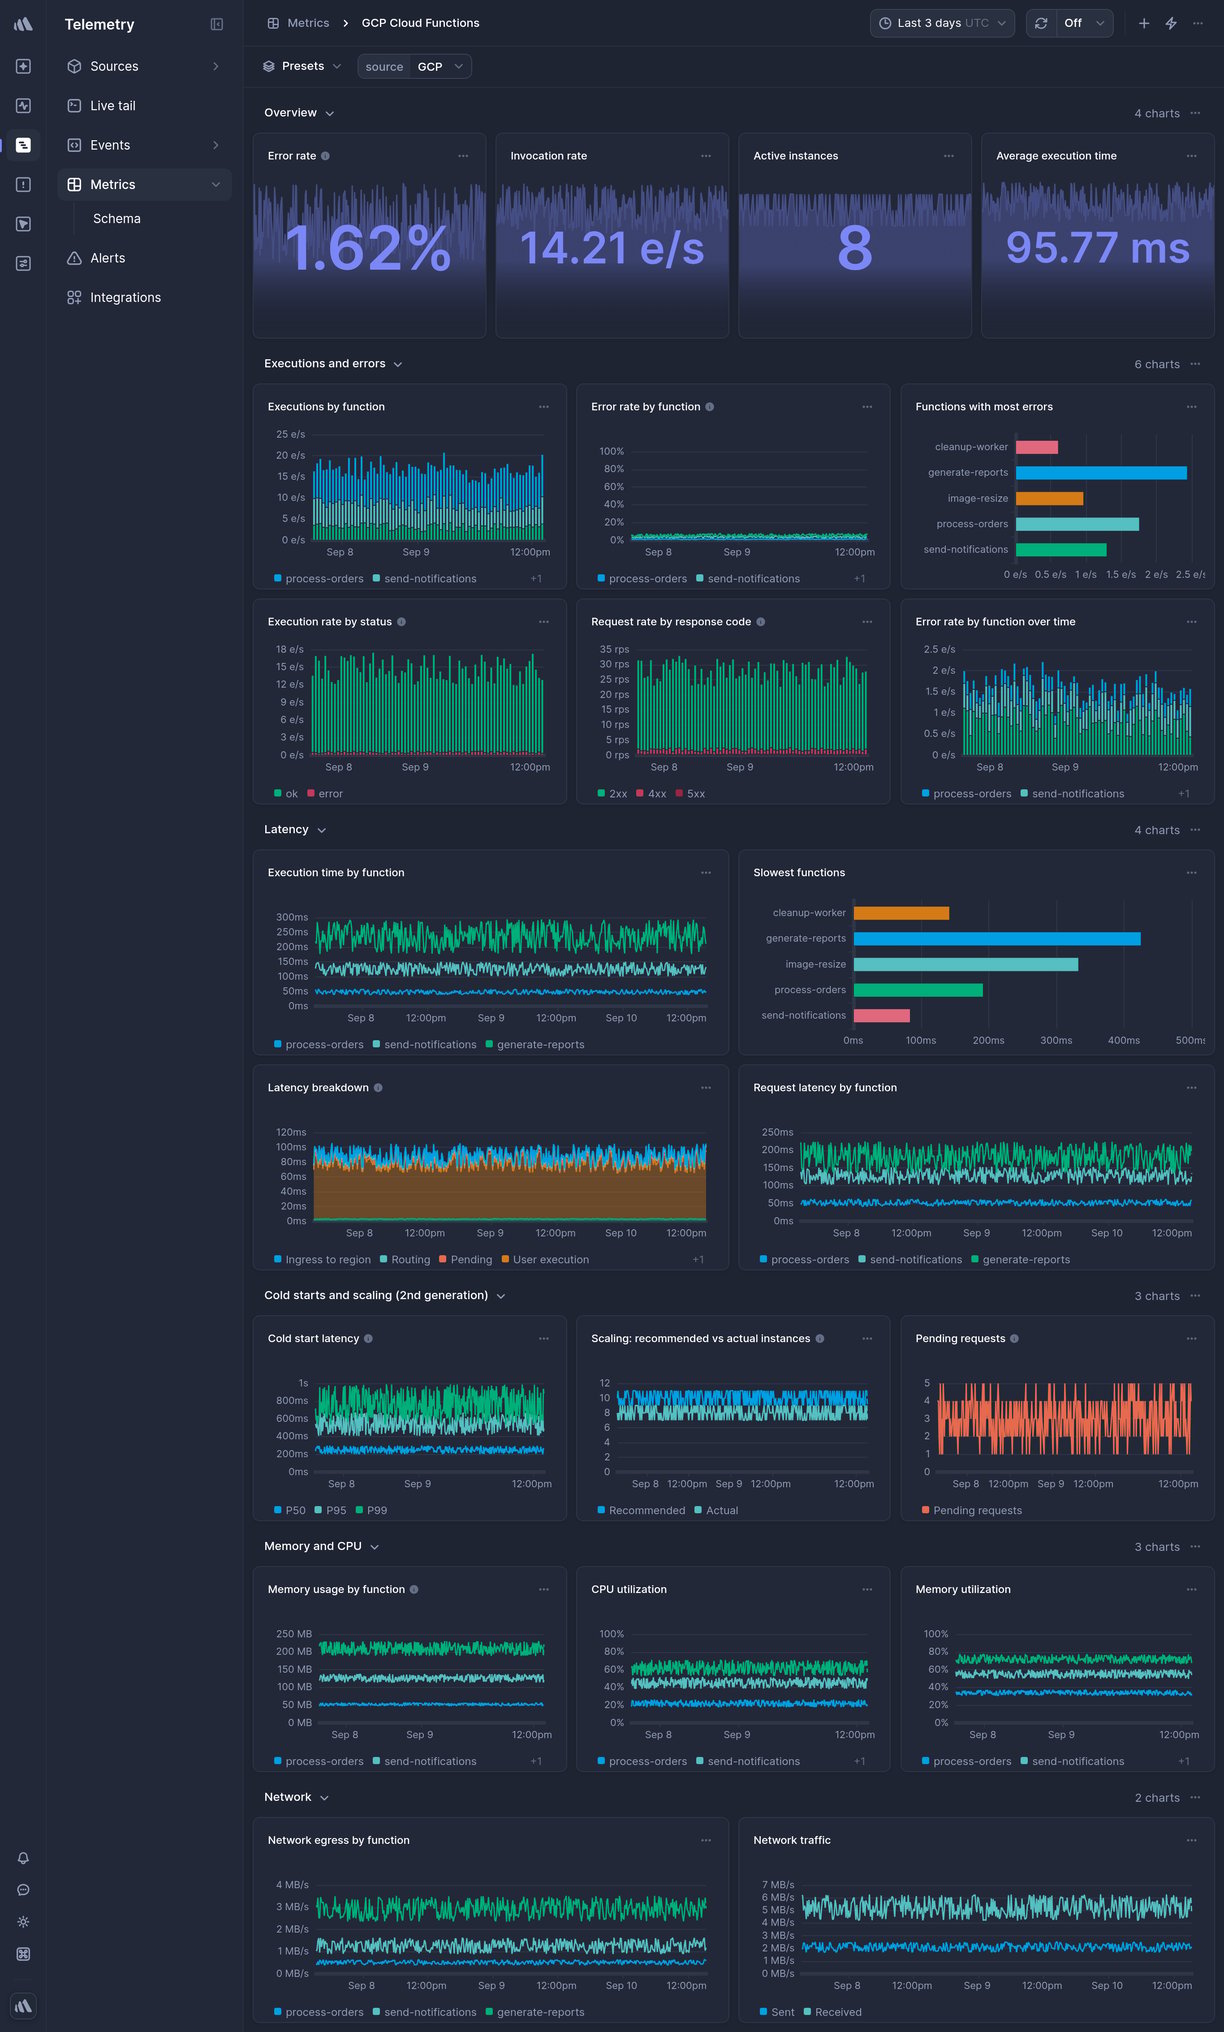1224x2032 pixels.
Task: Click GCP Cloud Functions breadcrumb
Action: 420,23
